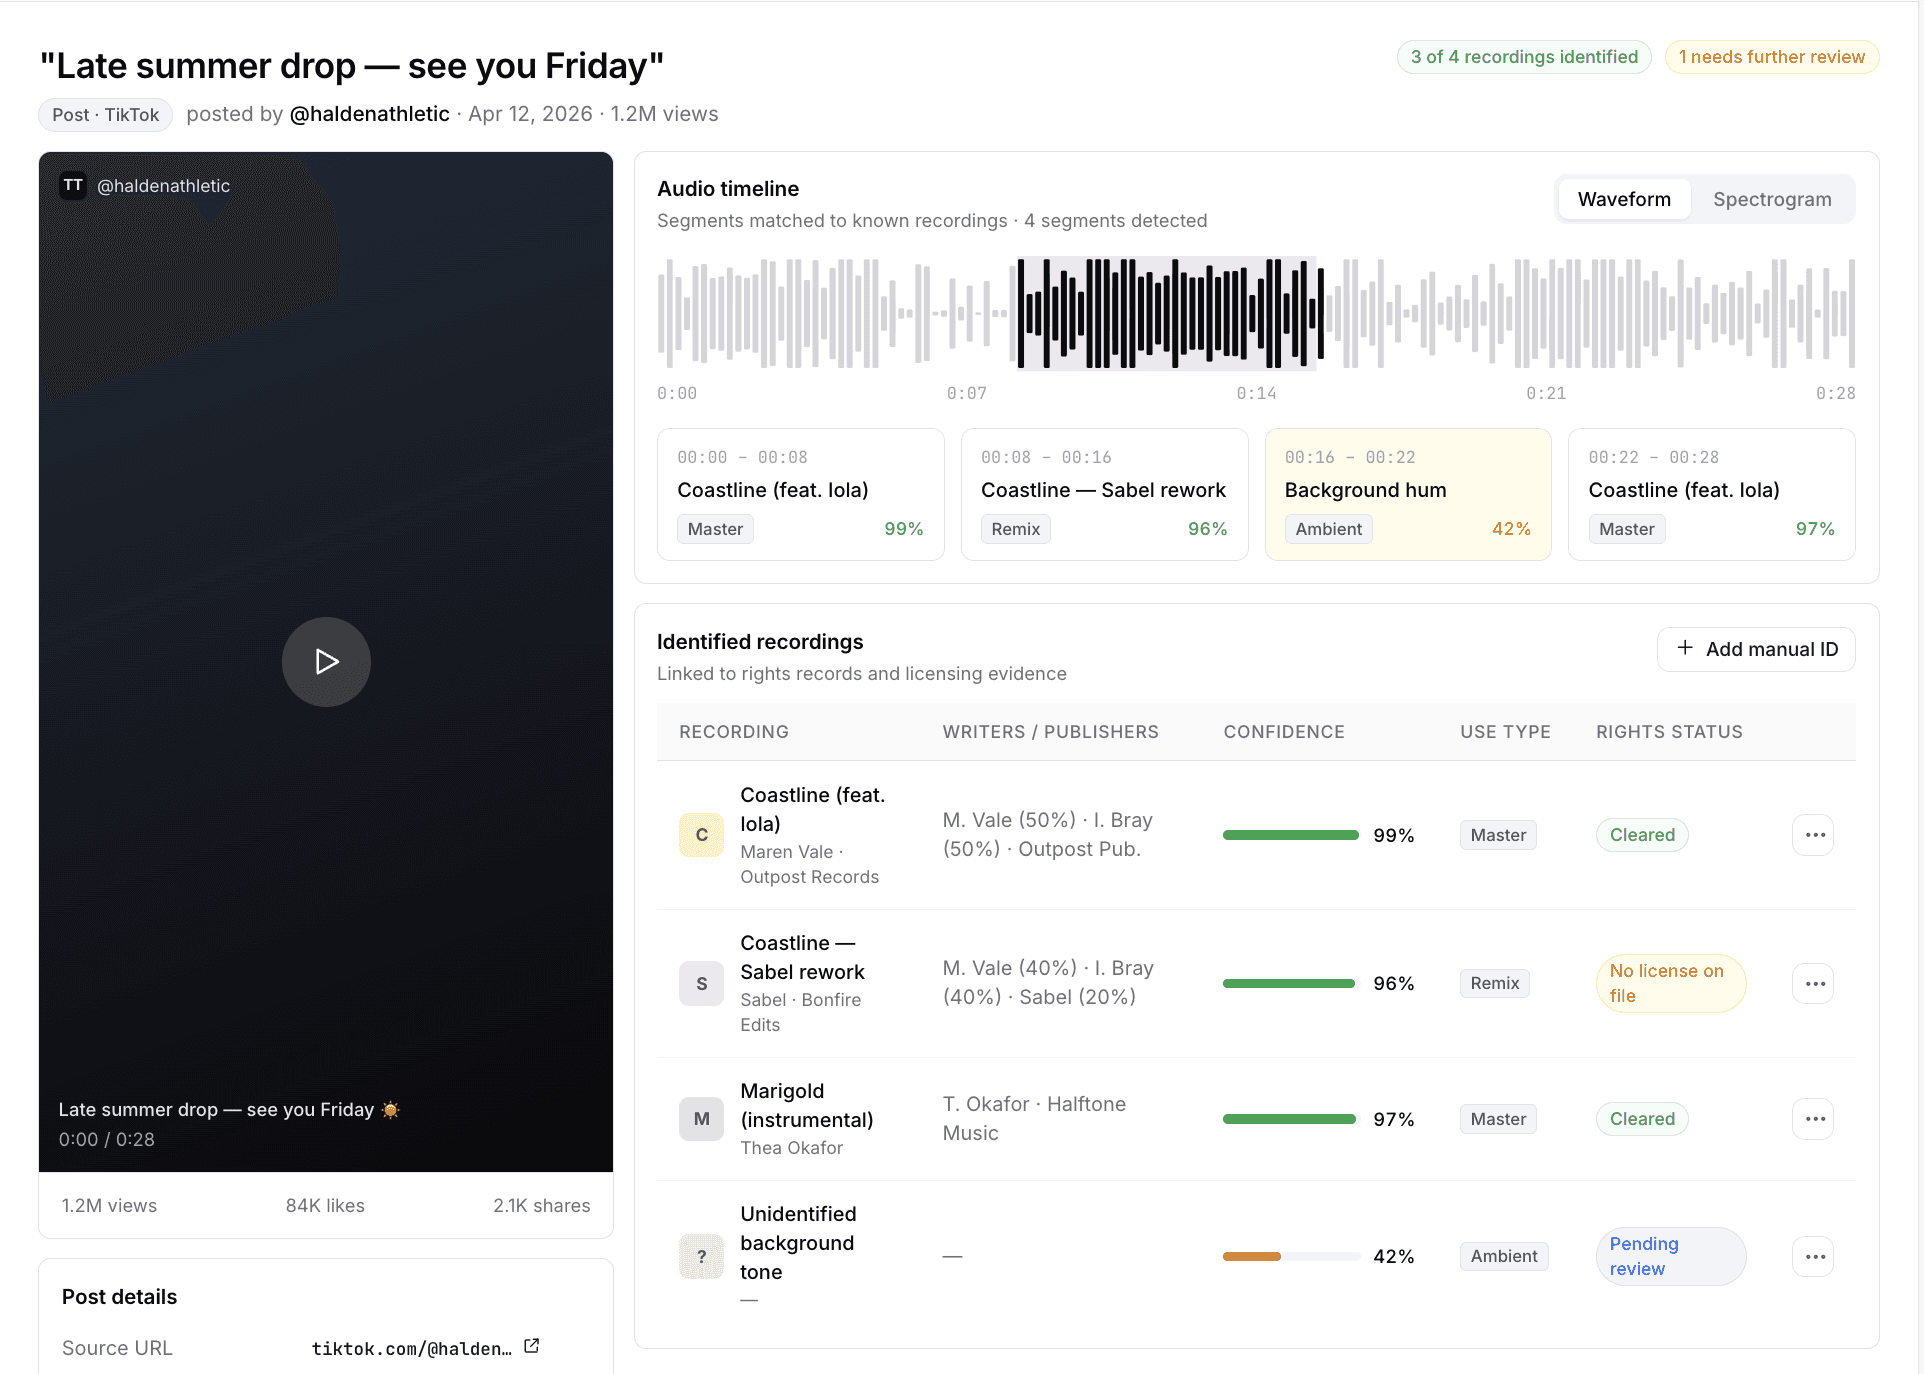Image resolution: width=1924 pixels, height=1374 pixels.
Task: Open the source URL external link icon
Action: pos(530,1345)
